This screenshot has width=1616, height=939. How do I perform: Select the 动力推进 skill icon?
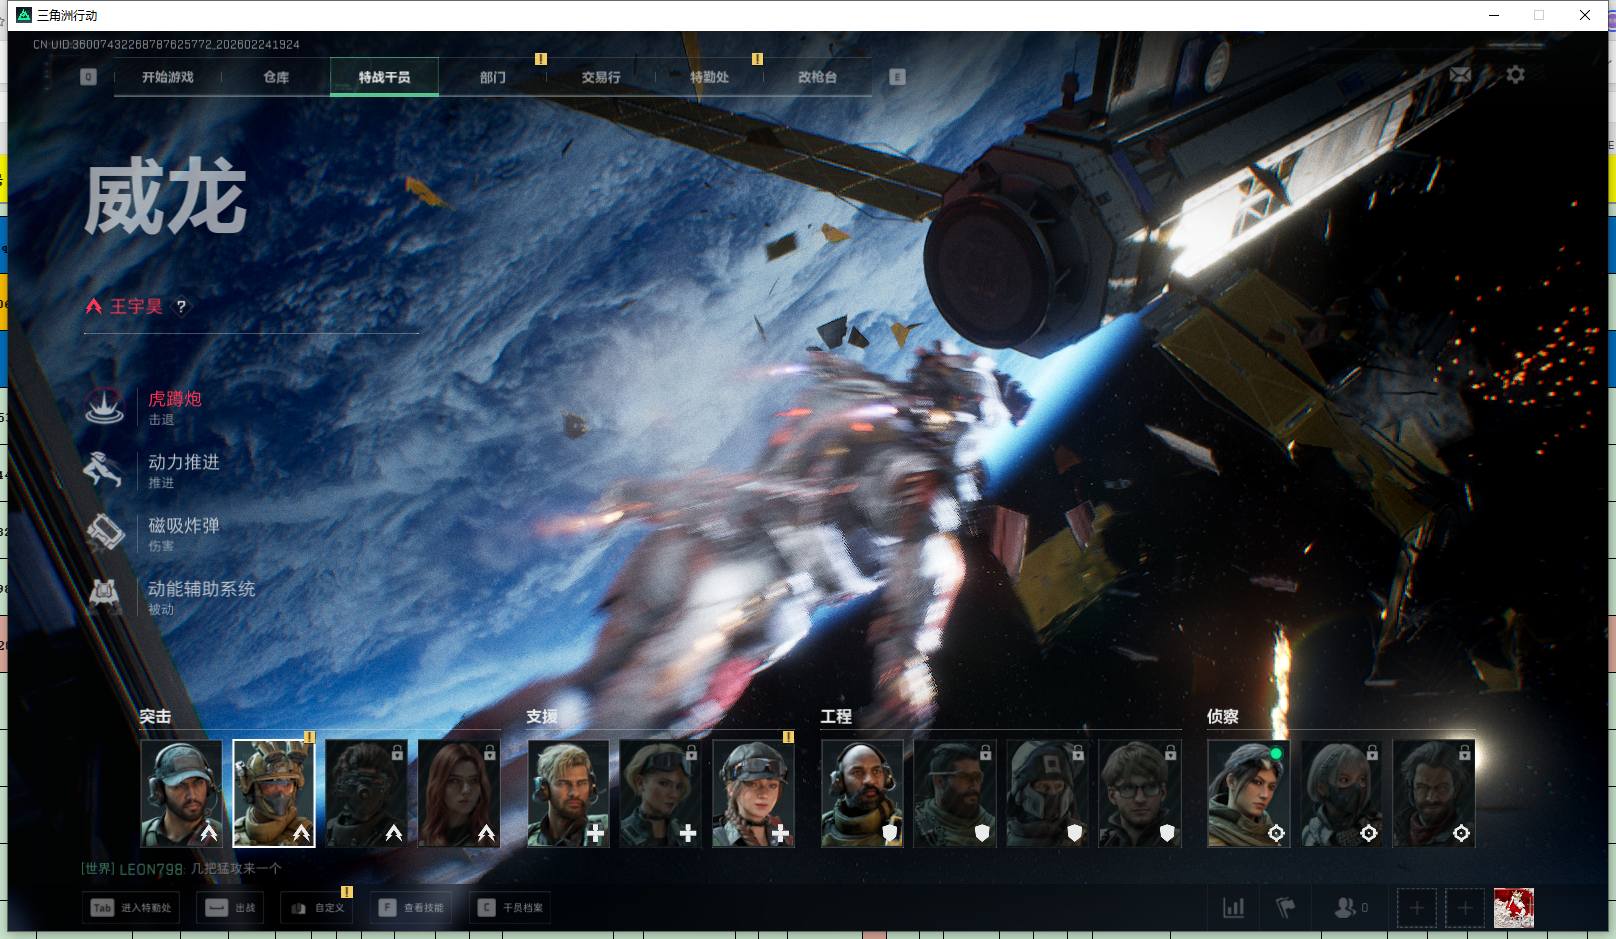pos(104,470)
